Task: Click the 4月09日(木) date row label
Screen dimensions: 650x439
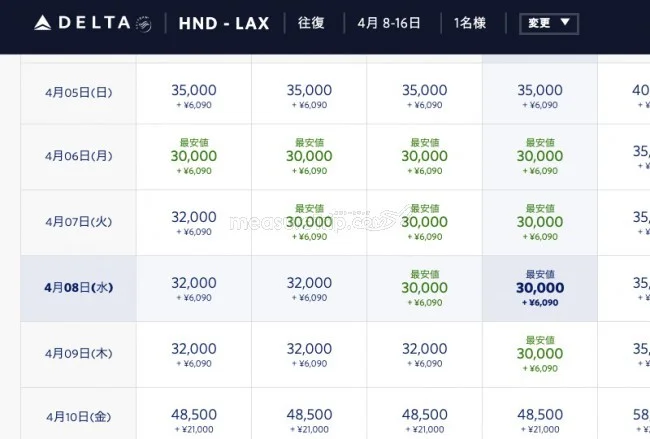Action: 78,353
